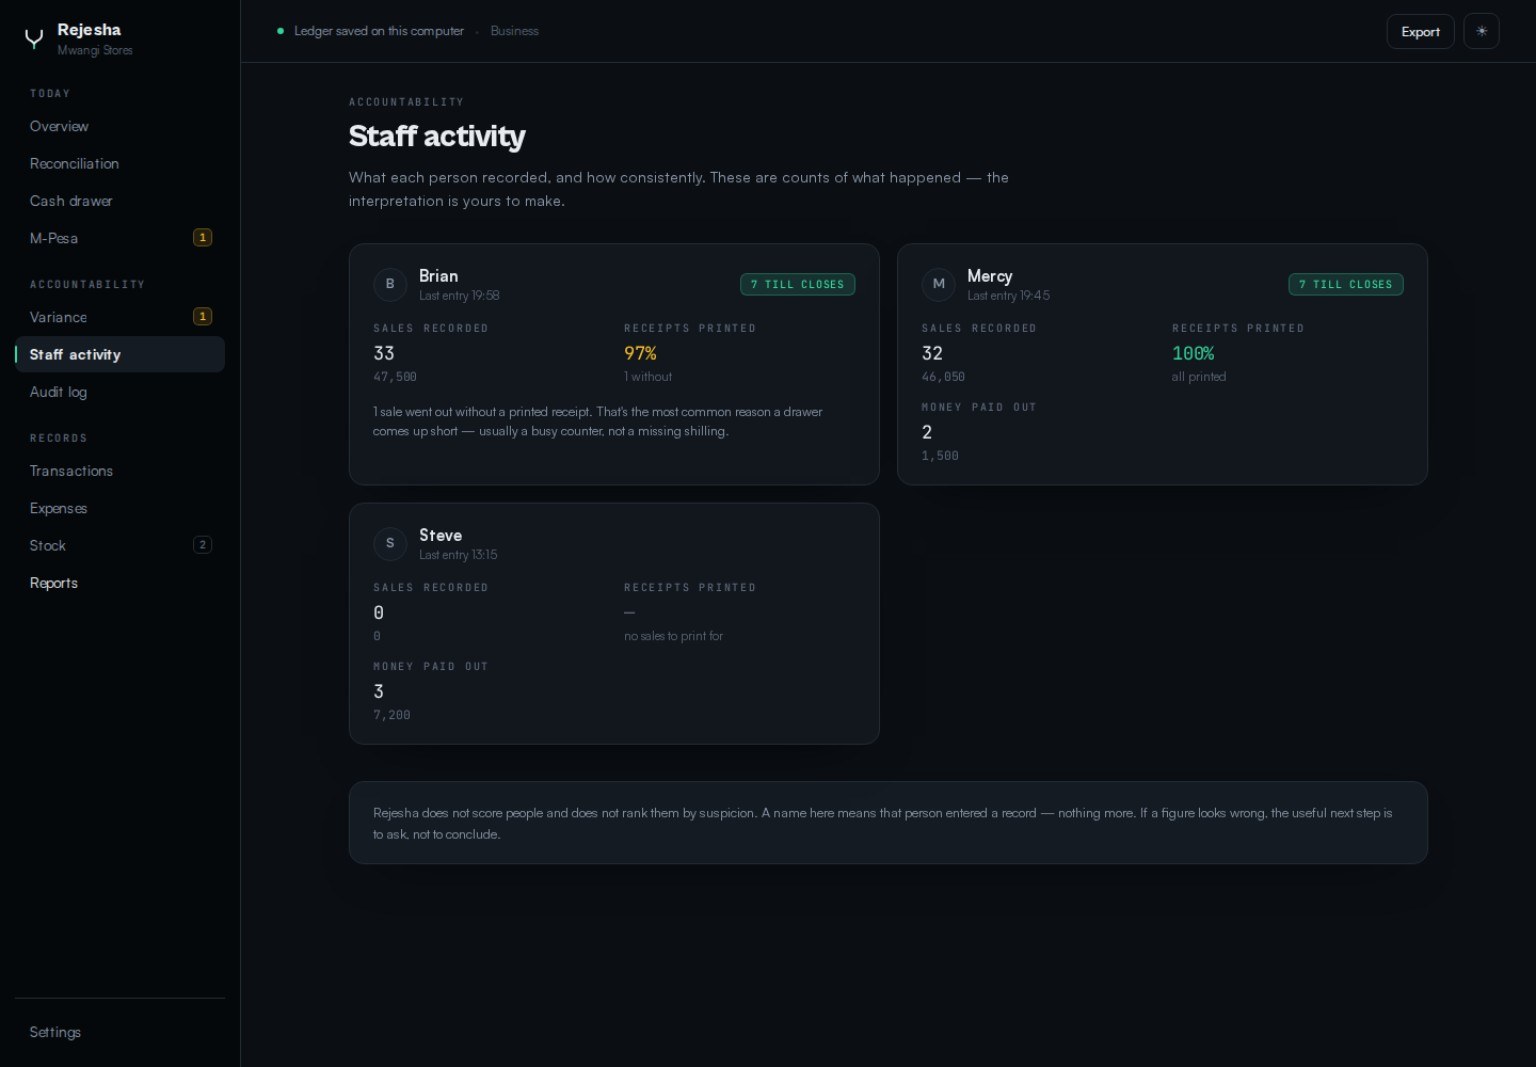
Task: Click Mercy's avatar initial M
Action: [938, 284]
